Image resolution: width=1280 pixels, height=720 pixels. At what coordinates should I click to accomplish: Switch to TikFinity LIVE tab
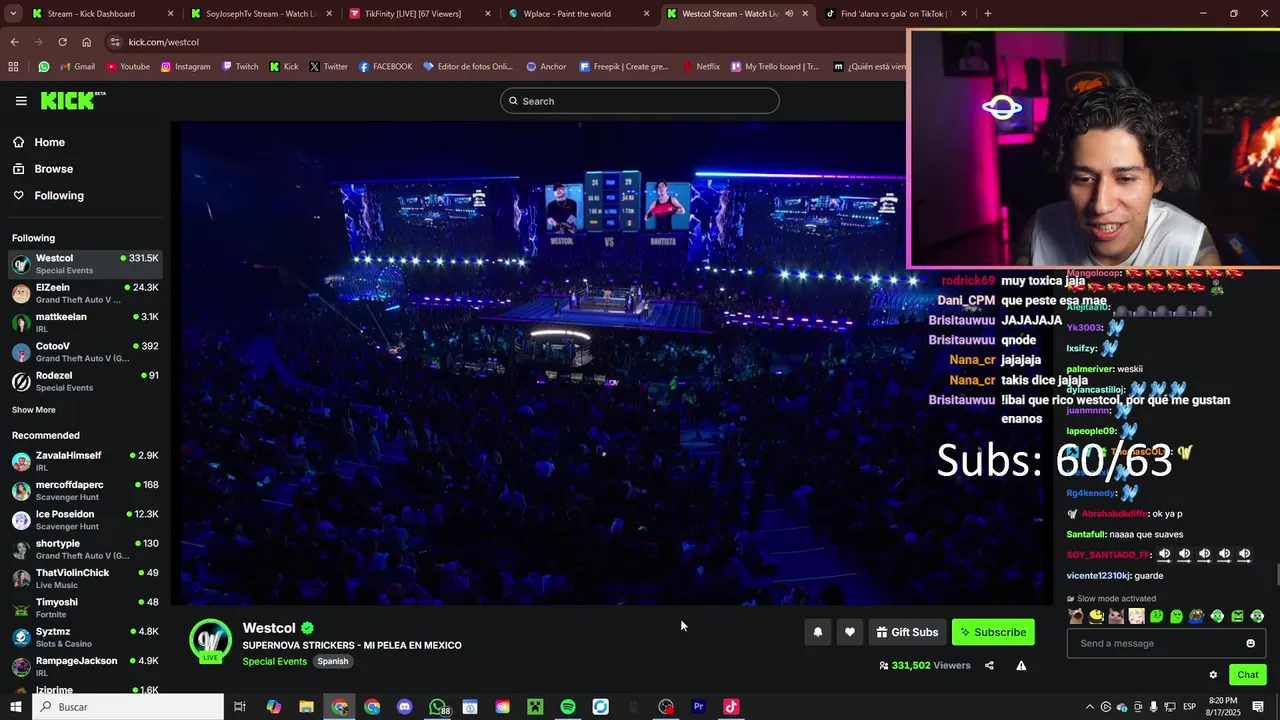coord(420,14)
